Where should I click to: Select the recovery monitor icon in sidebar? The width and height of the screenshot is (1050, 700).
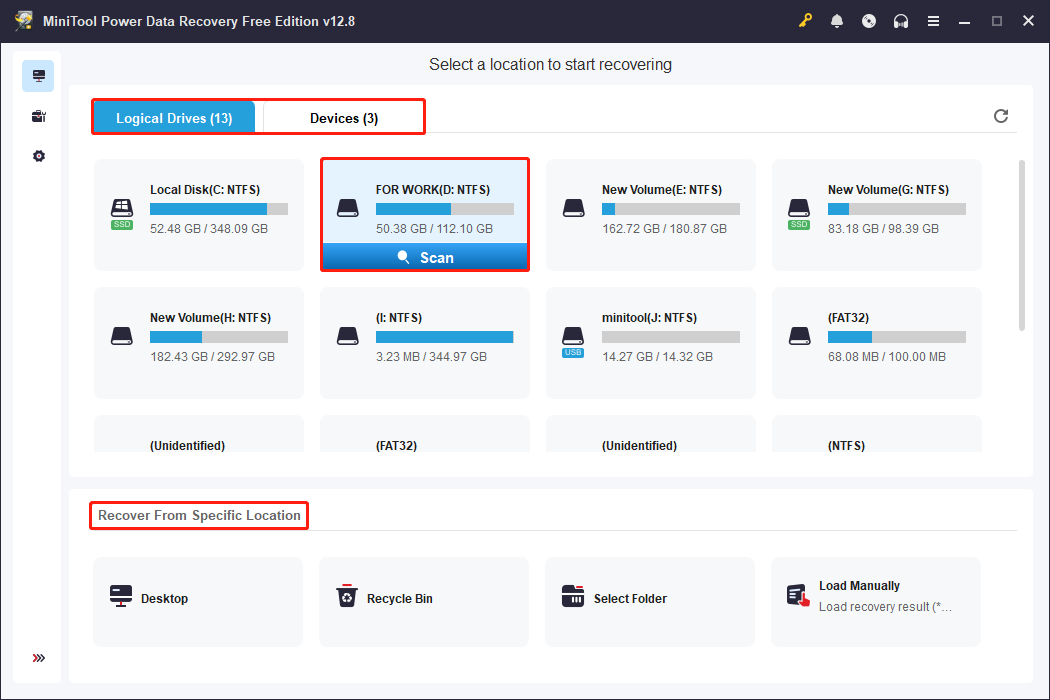click(x=38, y=76)
